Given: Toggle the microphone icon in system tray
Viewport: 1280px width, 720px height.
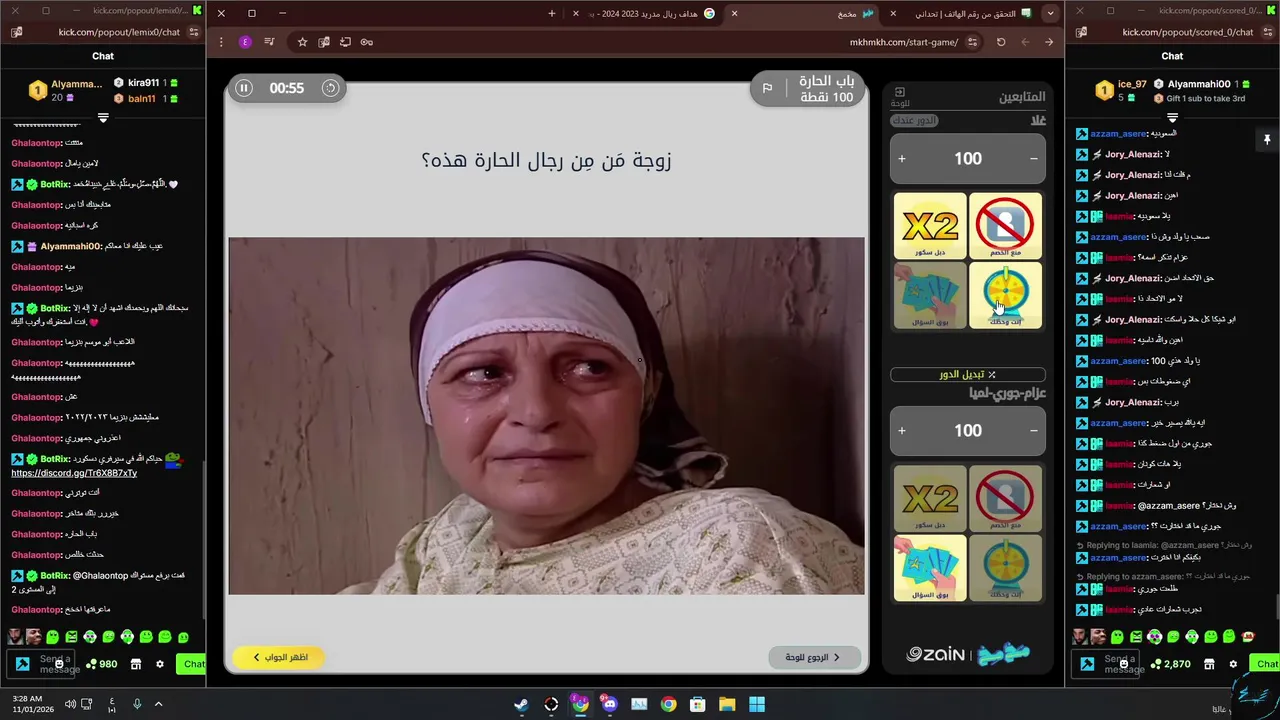Looking at the screenshot, I should 137,704.
